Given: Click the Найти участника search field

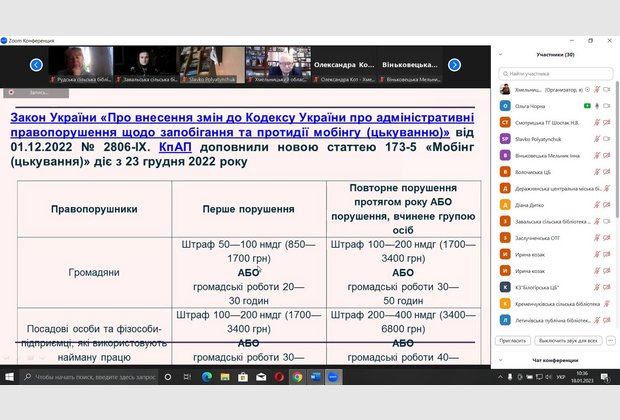Looking at the screenshot, I should [x=556, y=73].
